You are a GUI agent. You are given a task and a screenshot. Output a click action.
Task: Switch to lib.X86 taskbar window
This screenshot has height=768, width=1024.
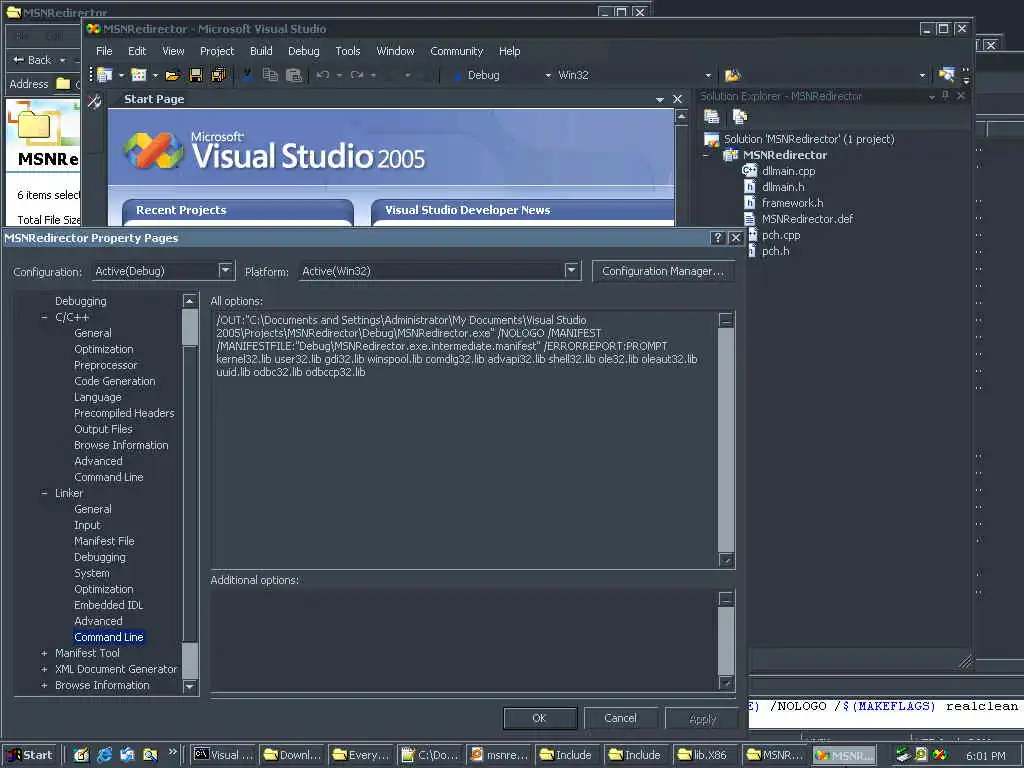tap(706, 755)
